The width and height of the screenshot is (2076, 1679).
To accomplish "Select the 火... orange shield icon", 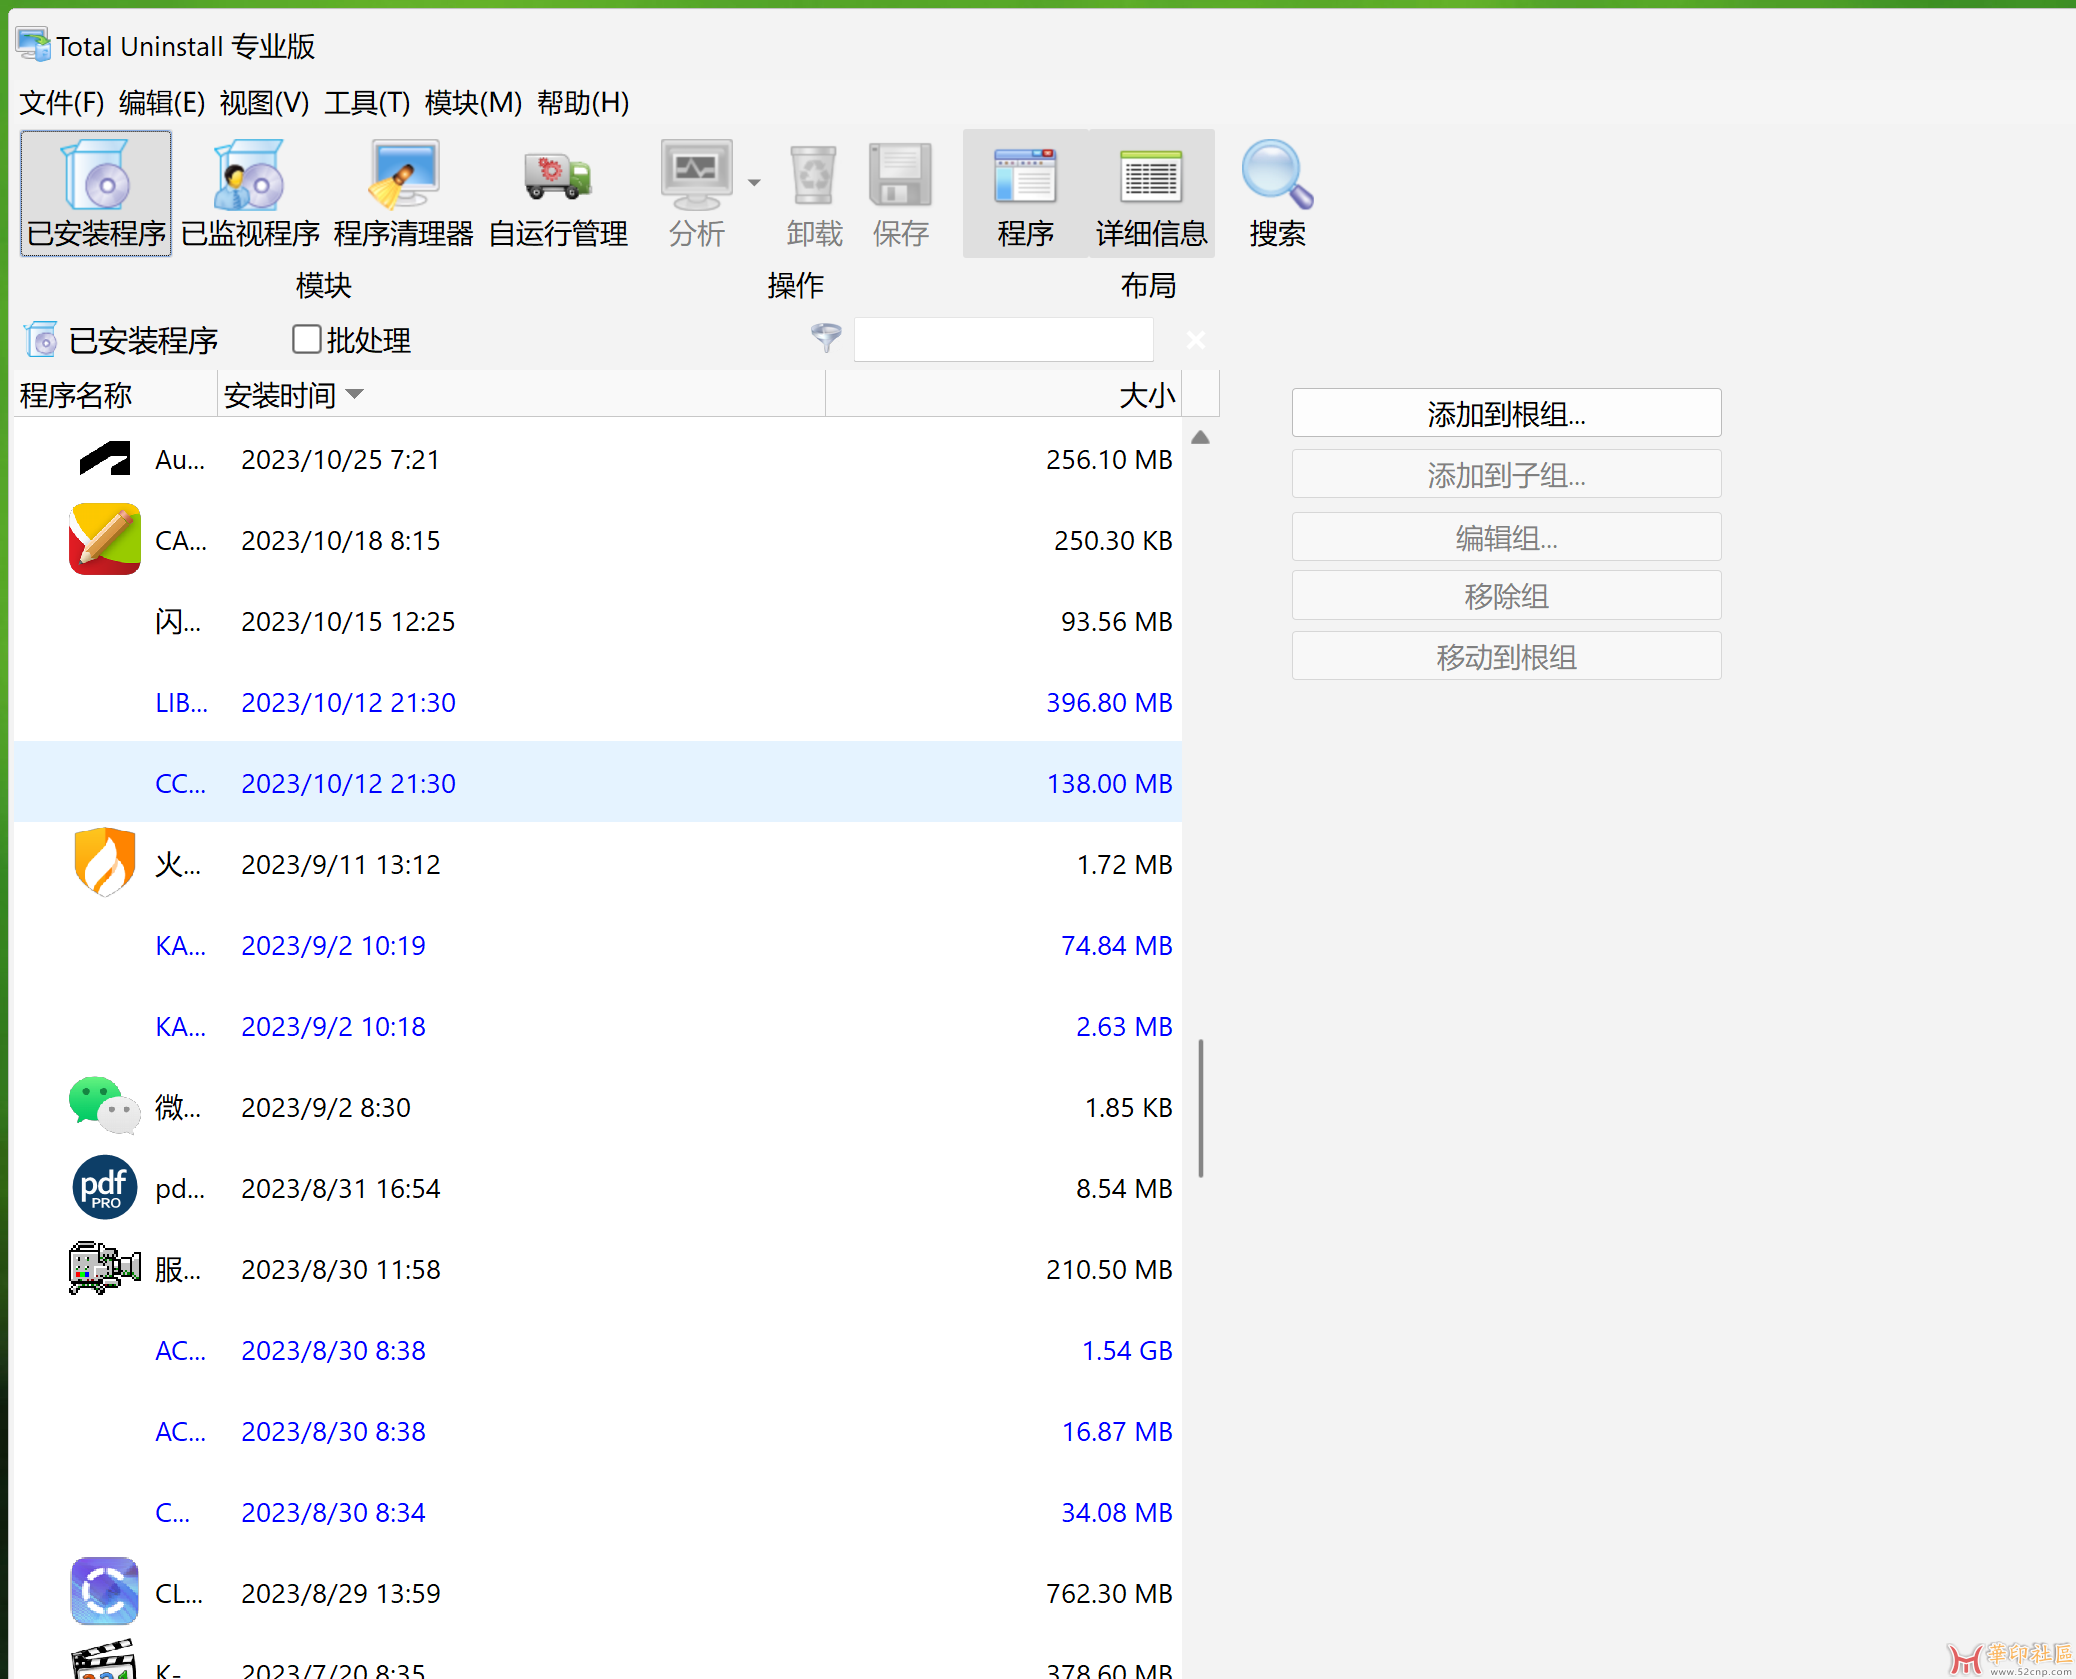I will (x=105, y=862).
